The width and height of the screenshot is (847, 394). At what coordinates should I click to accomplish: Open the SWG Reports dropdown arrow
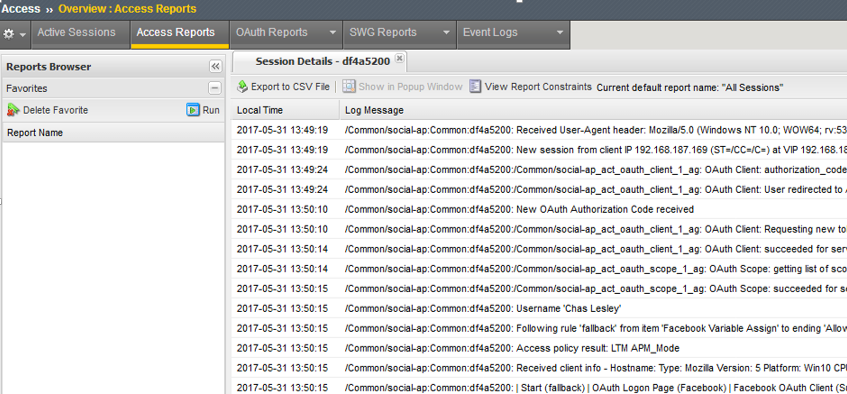coord(446,32)
